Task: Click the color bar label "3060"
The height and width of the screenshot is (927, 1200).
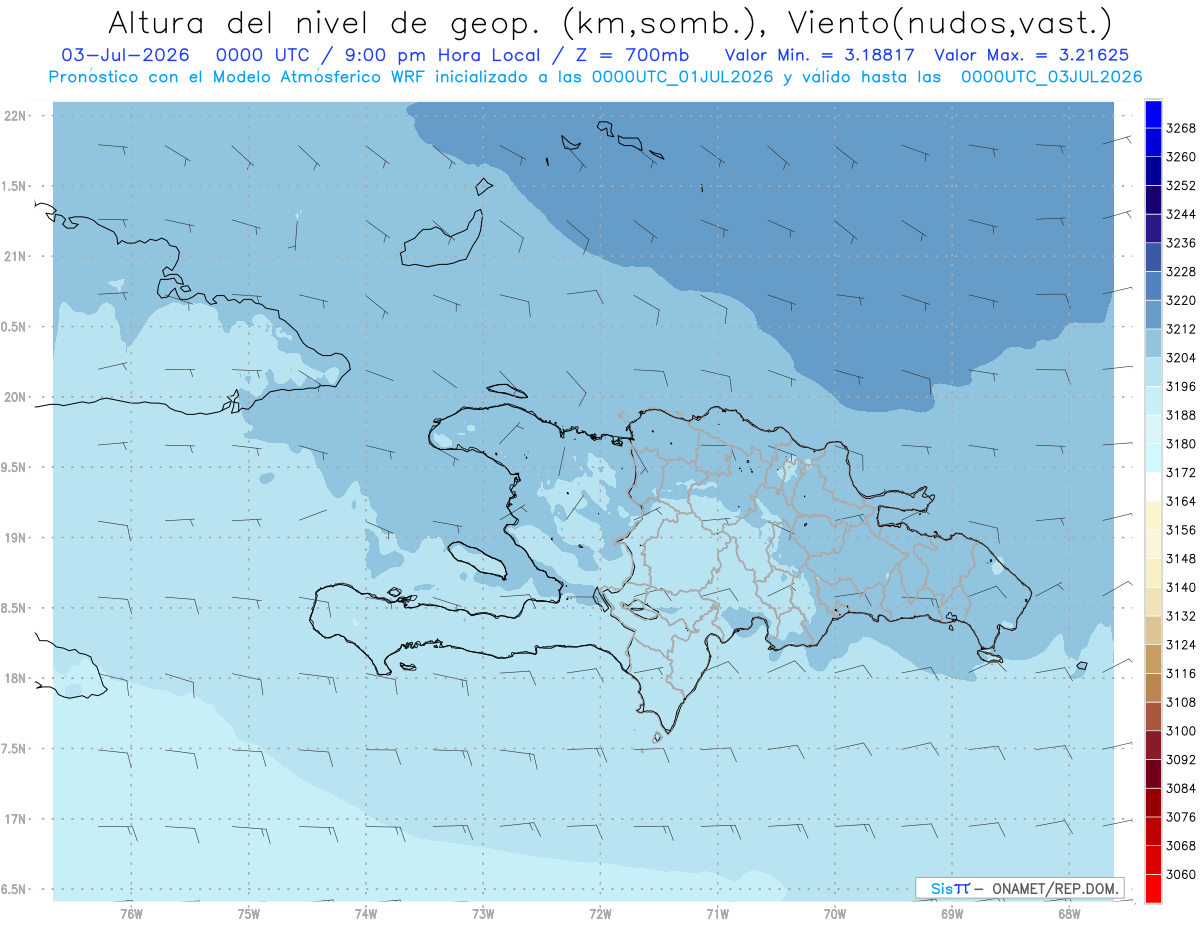Action: pos(1180,874)
